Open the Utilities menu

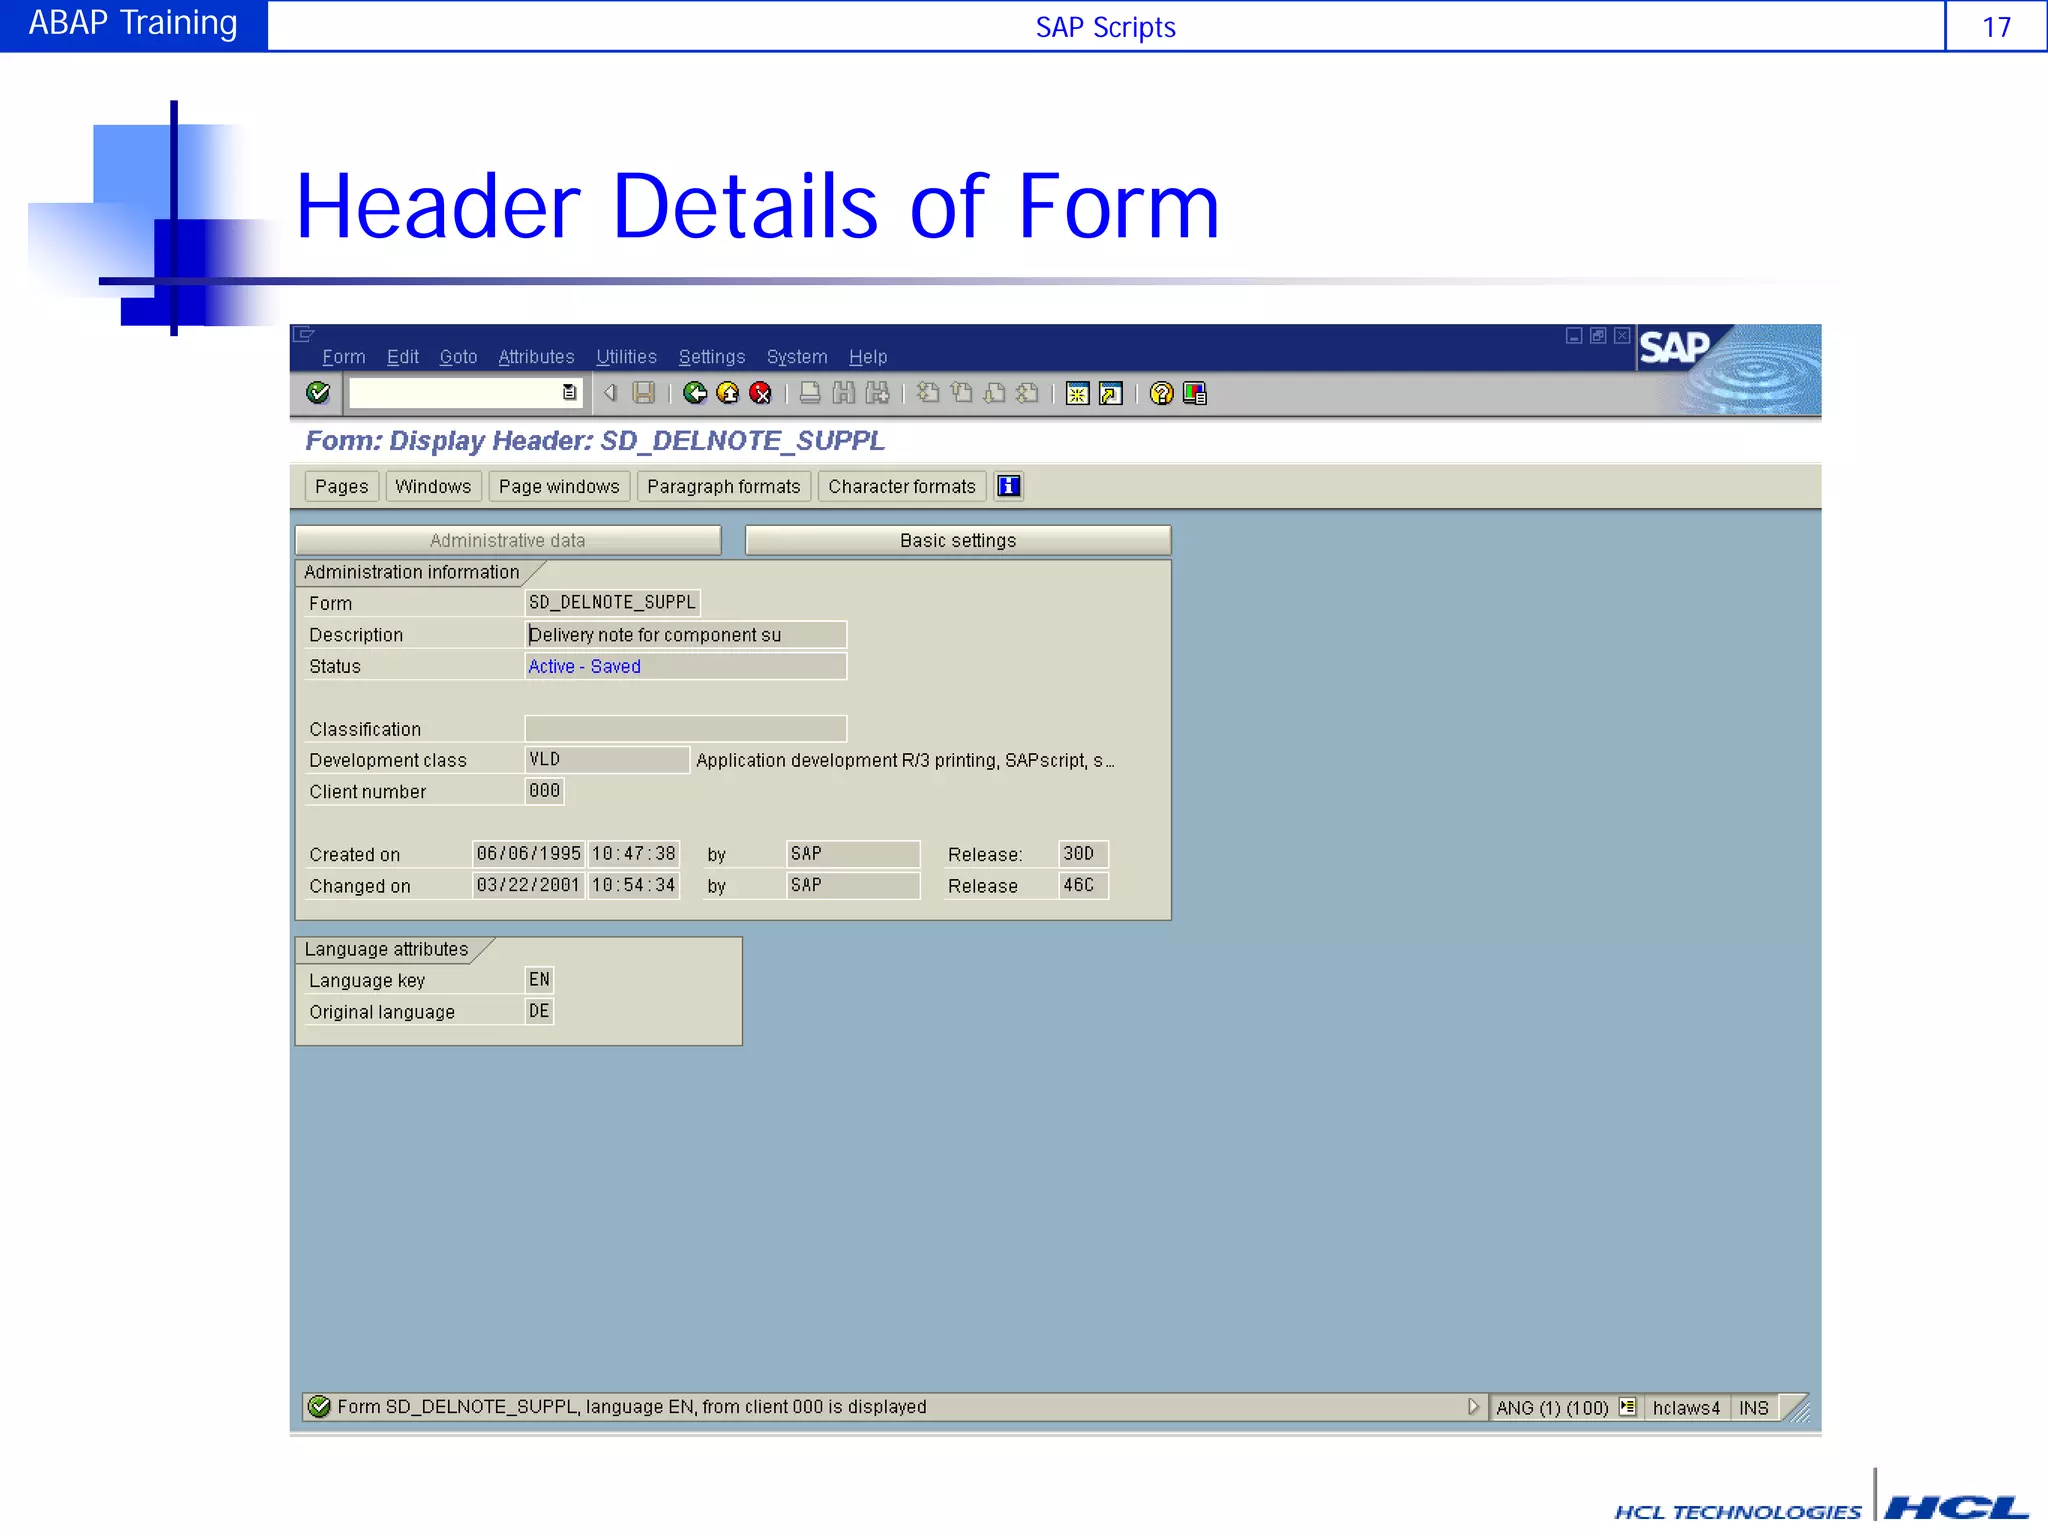point(626,357)
